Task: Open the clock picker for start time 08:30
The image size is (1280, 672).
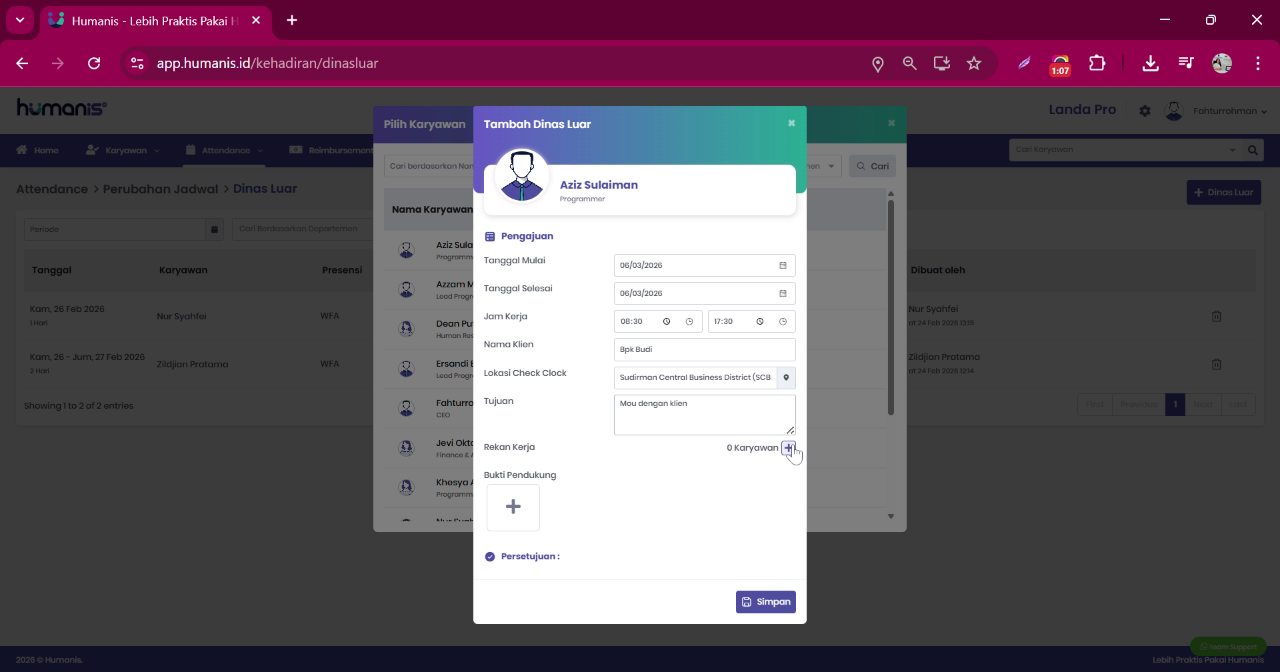Action: click(x=689, y=322)
